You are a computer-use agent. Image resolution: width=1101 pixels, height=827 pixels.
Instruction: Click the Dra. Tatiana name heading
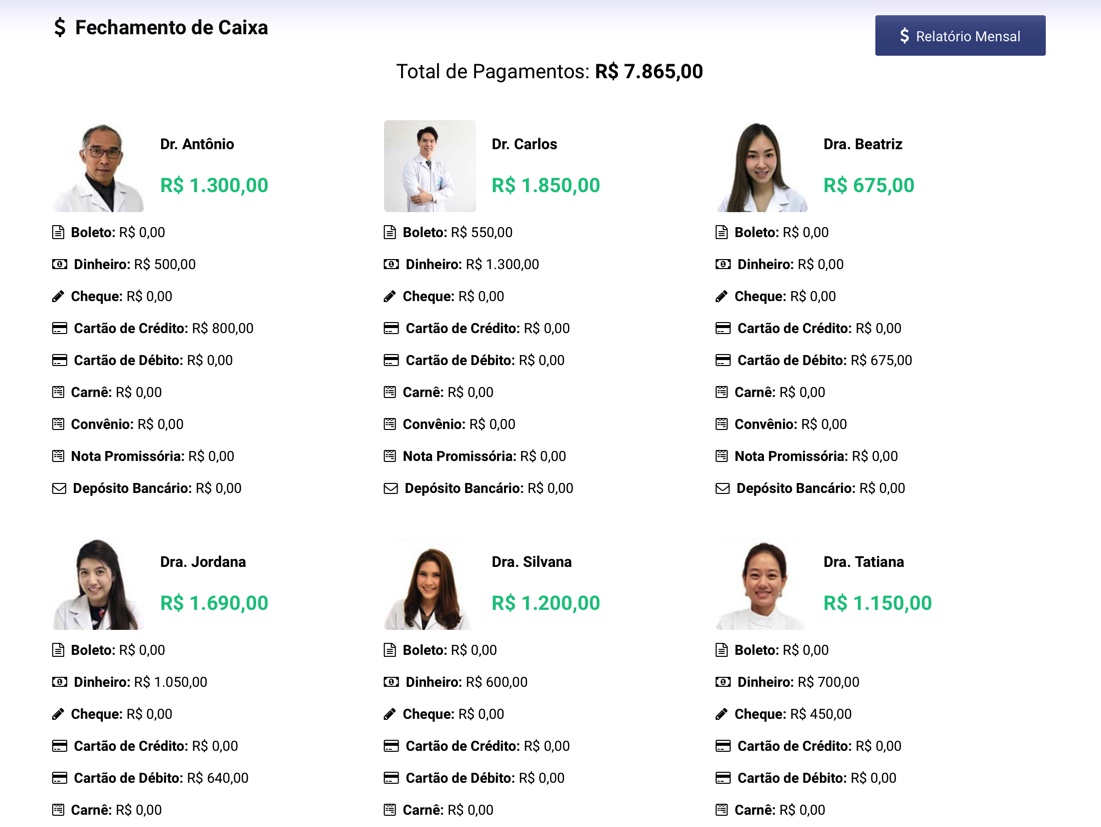click(864, 562)
